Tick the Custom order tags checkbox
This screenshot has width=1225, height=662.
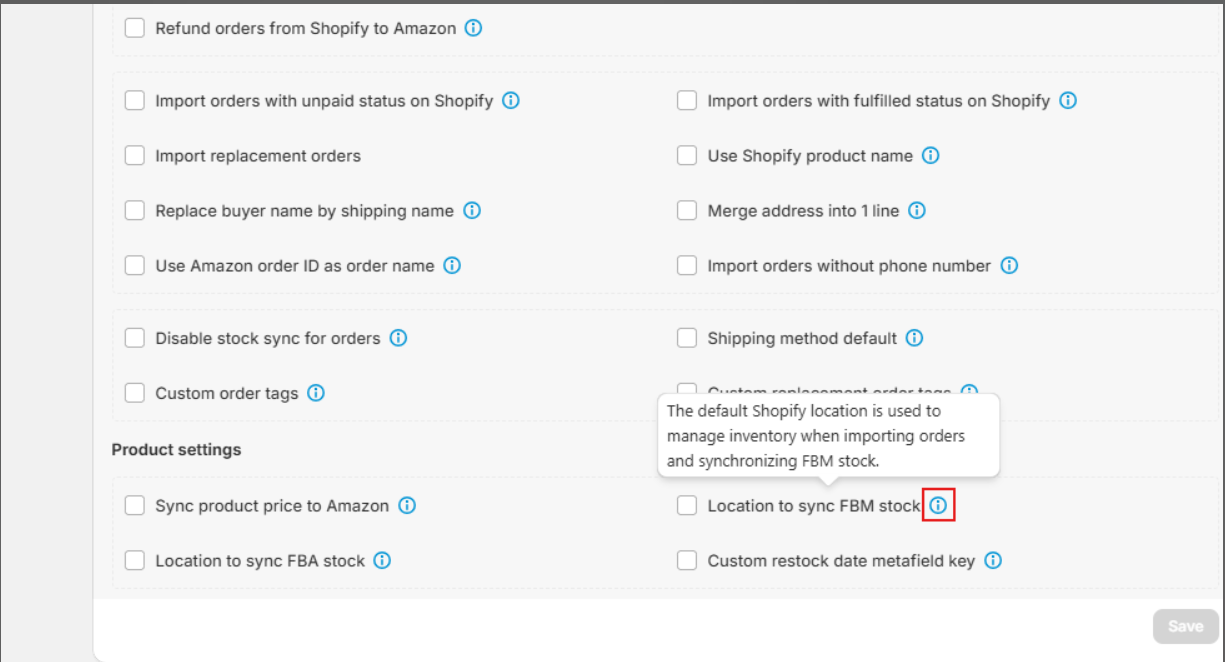pyautogui.click(x=135, y=393)
